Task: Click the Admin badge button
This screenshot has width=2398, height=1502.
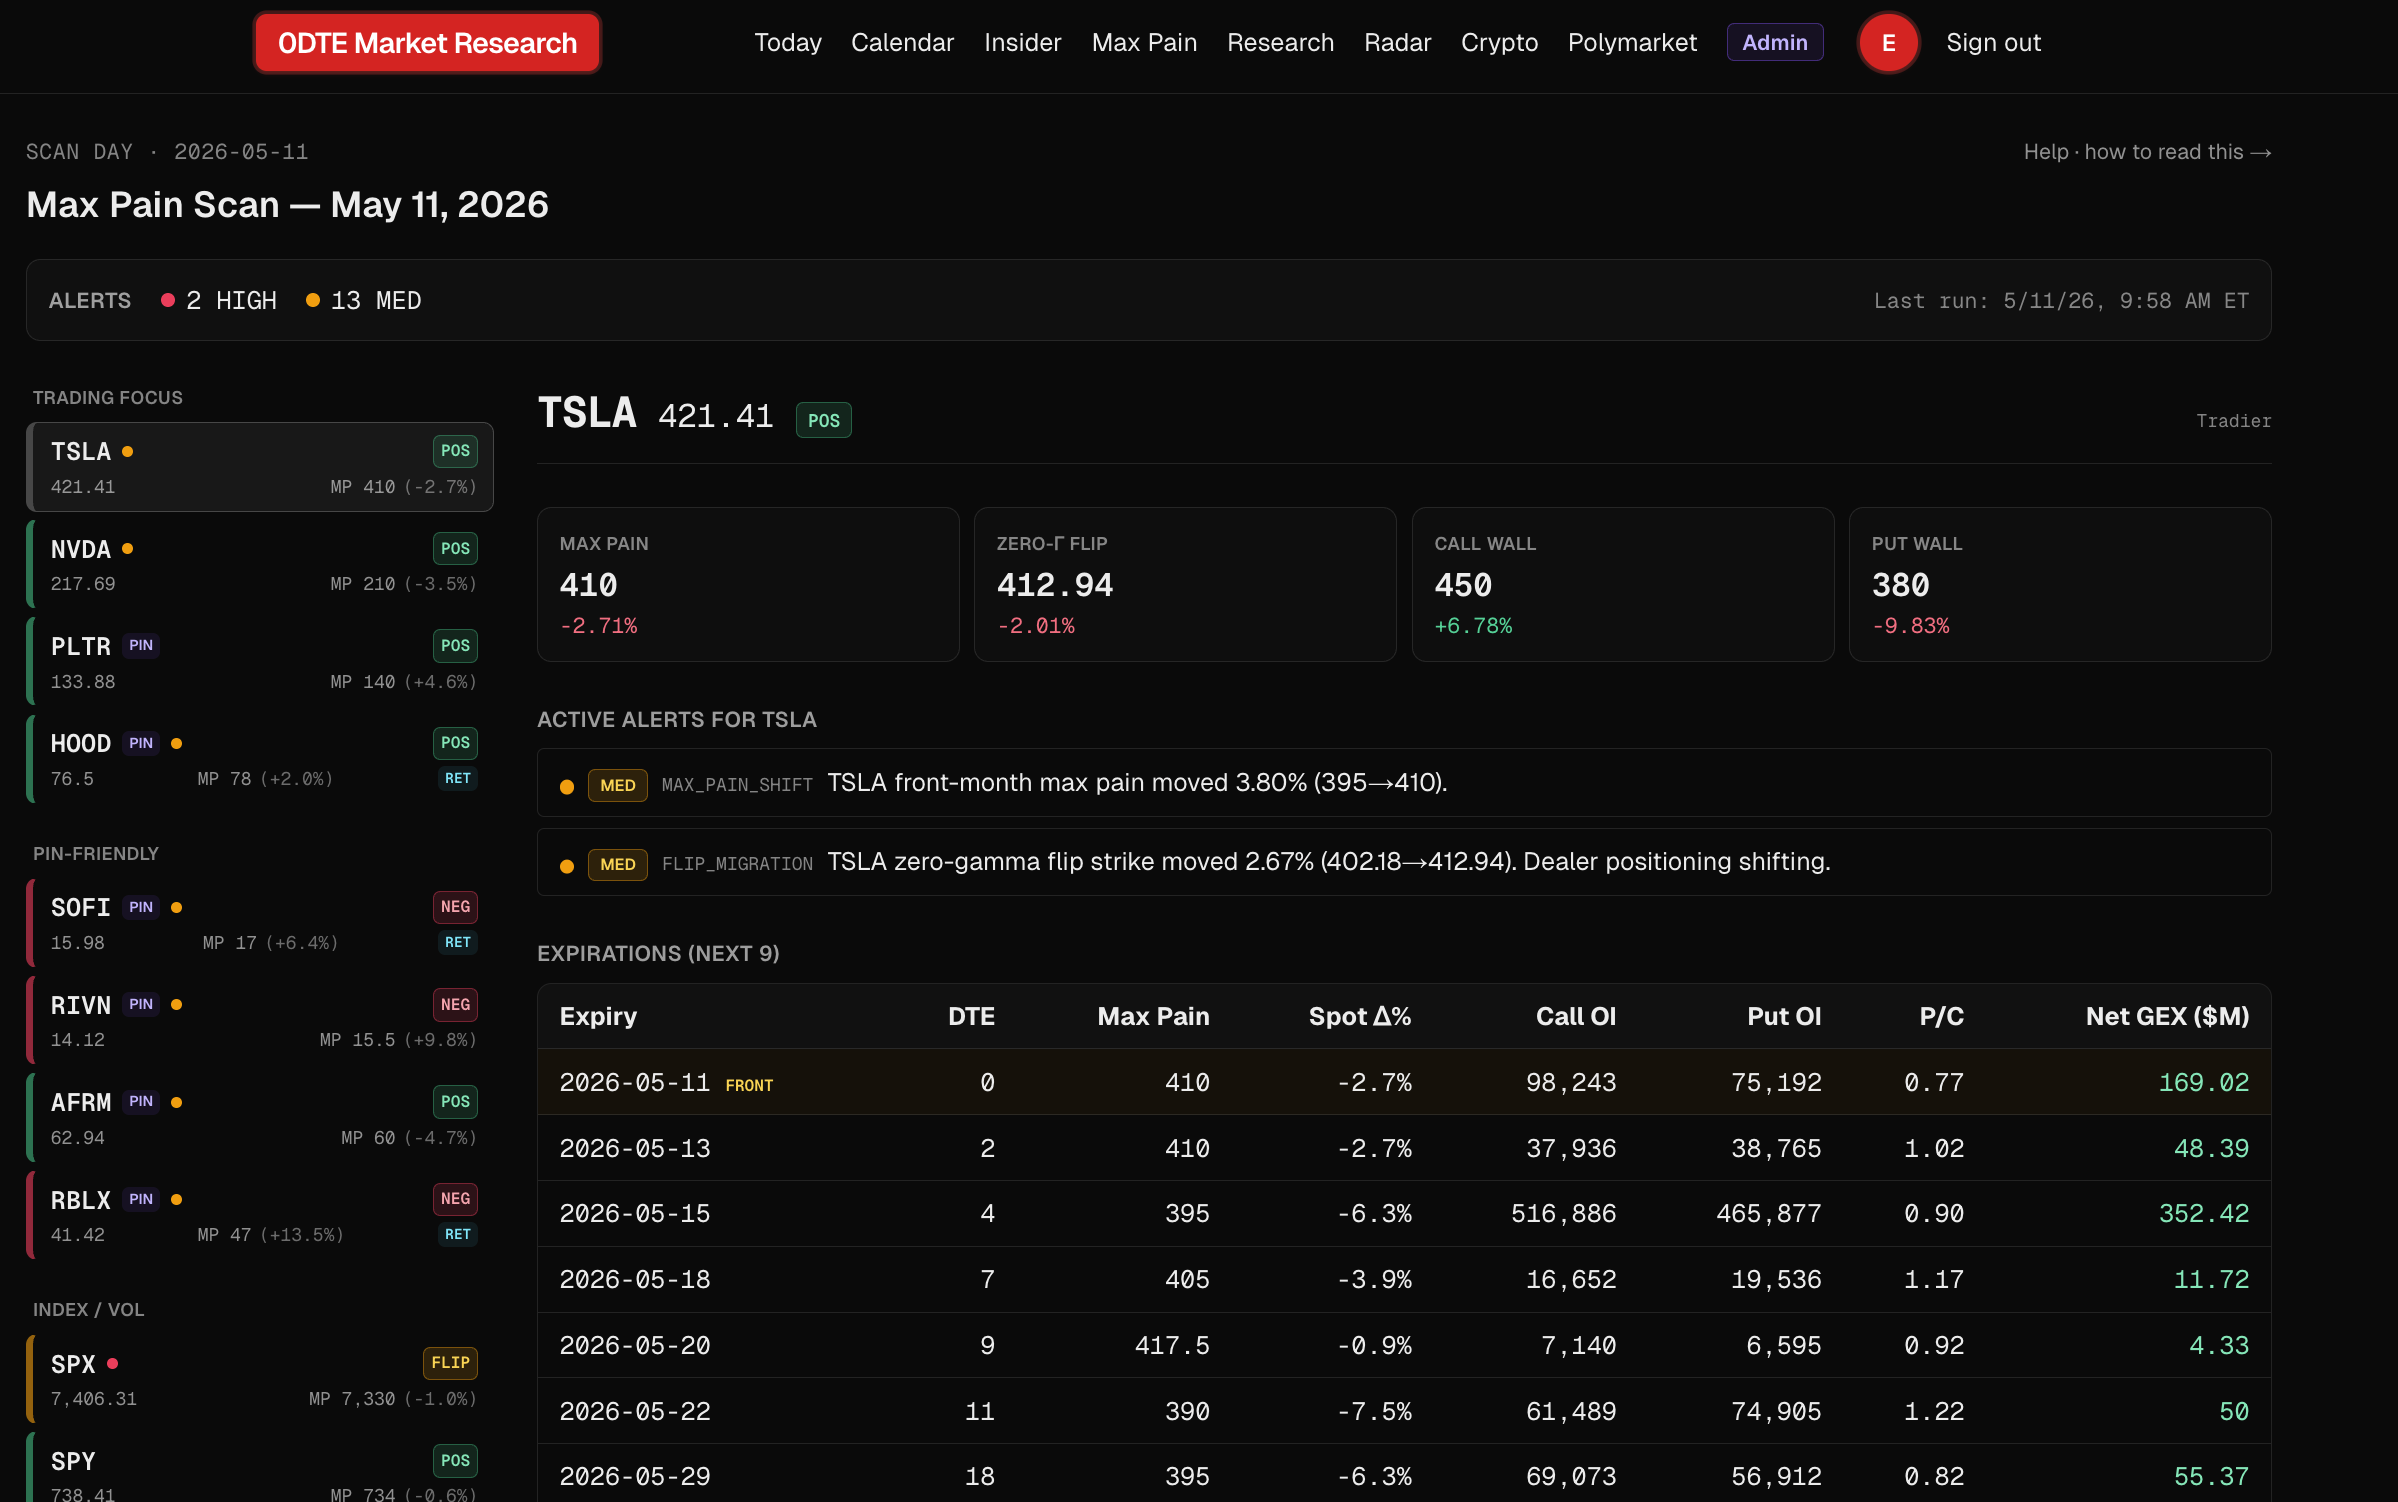Action: coord(1774,43)
